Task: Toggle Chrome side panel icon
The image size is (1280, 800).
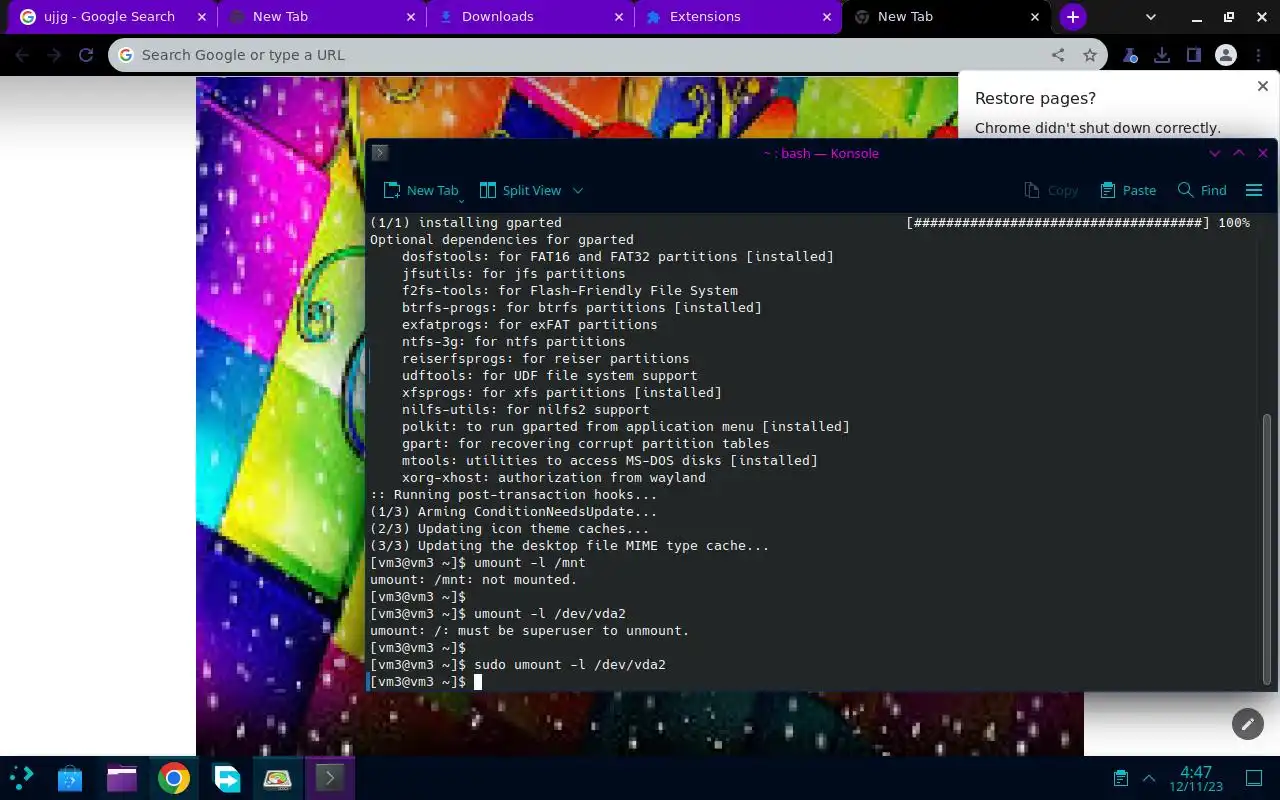Action: click(x=1194, y=55)
